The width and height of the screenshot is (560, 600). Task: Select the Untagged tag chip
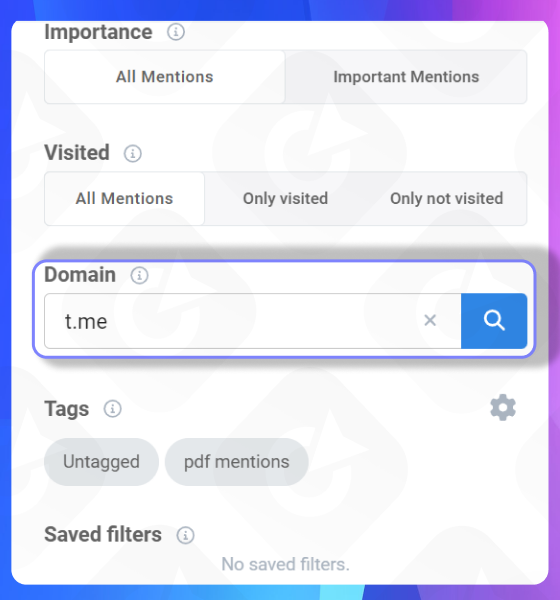click(x=101, y=462)
